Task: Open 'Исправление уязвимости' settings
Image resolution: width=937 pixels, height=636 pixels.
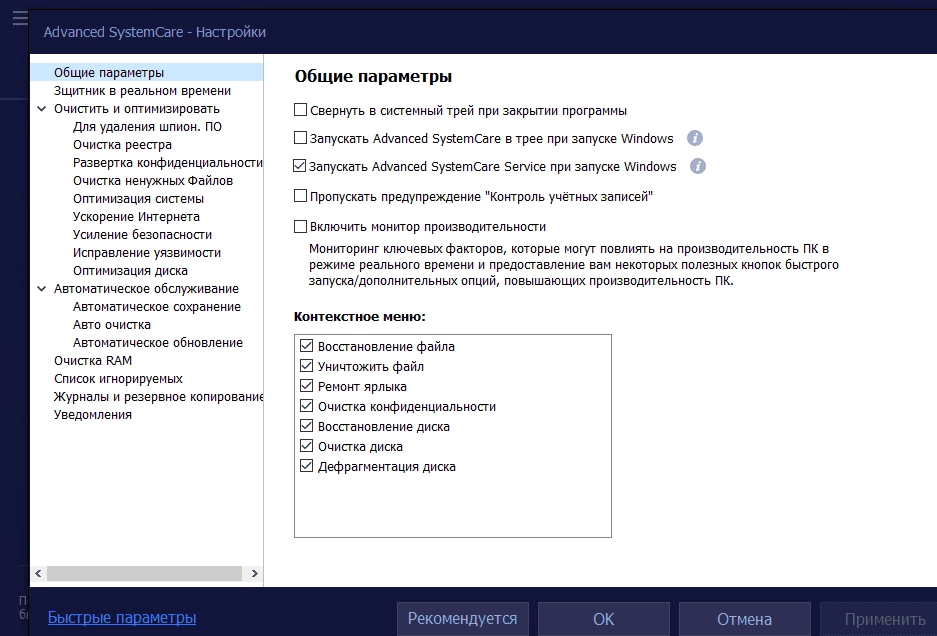Action: 146,252
